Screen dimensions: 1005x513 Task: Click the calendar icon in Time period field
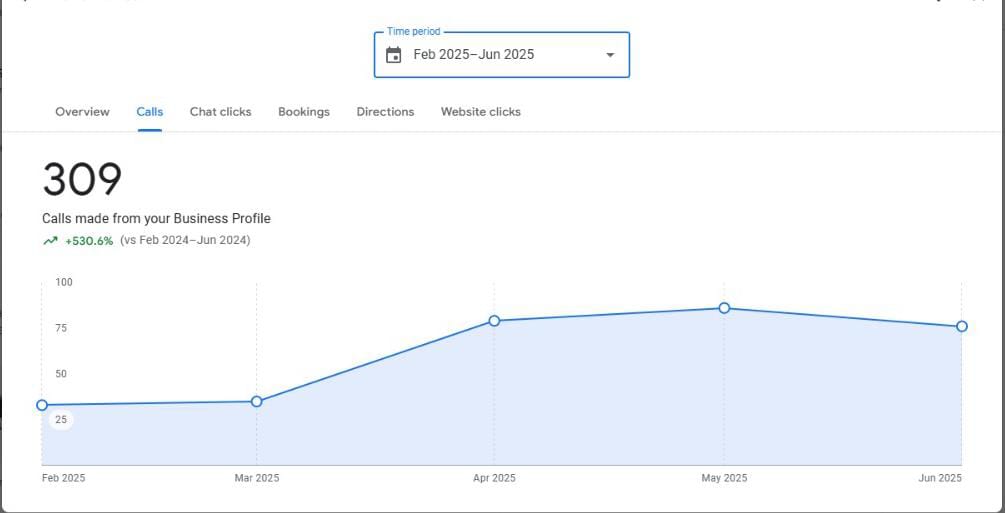(x=394, y=55)
